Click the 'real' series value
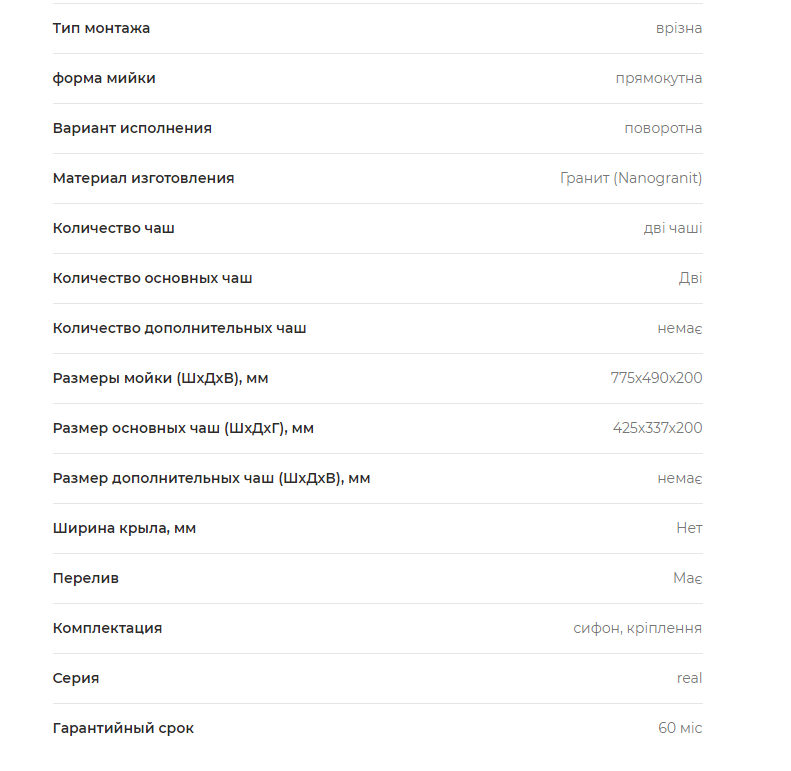Viewport: 791px width, 771px height. 690,678
